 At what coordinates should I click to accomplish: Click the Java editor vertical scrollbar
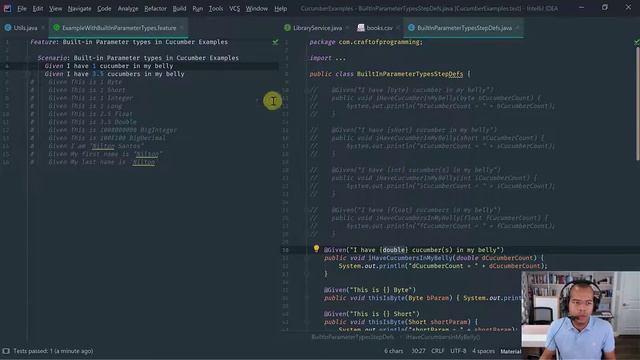638,104
